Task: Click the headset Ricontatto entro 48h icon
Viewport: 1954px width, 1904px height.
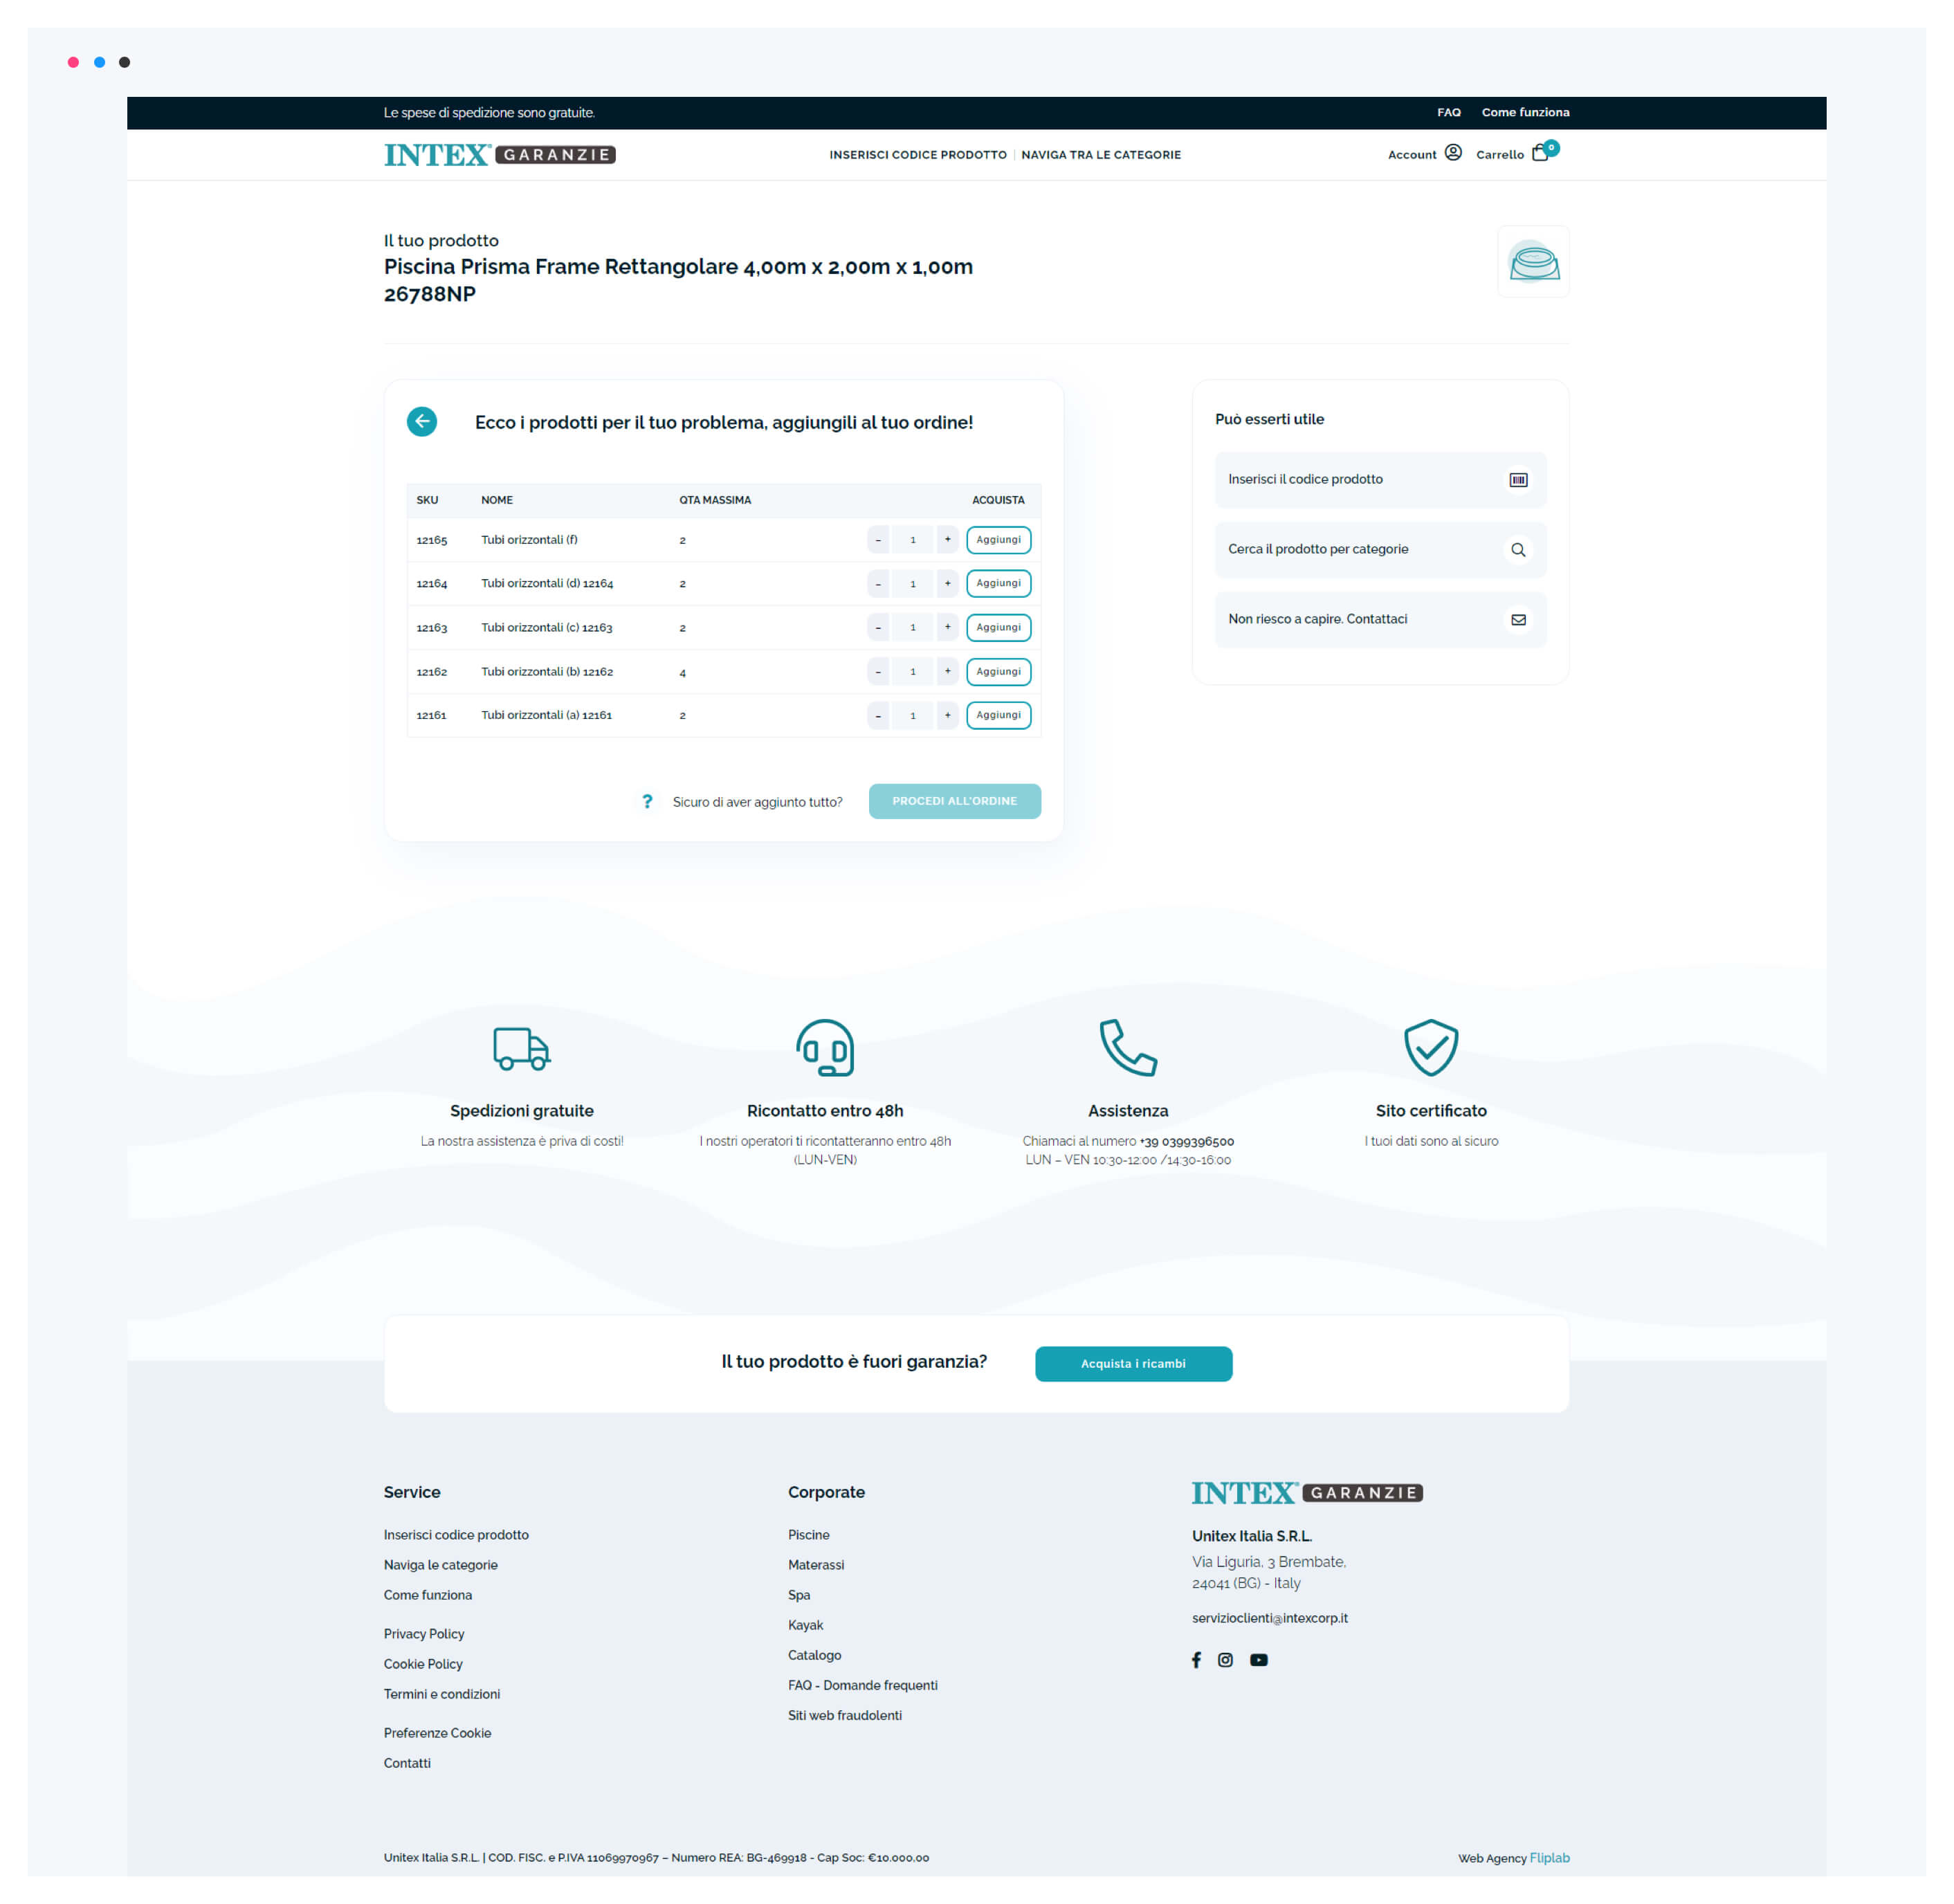Action: tap(825, 1048)
